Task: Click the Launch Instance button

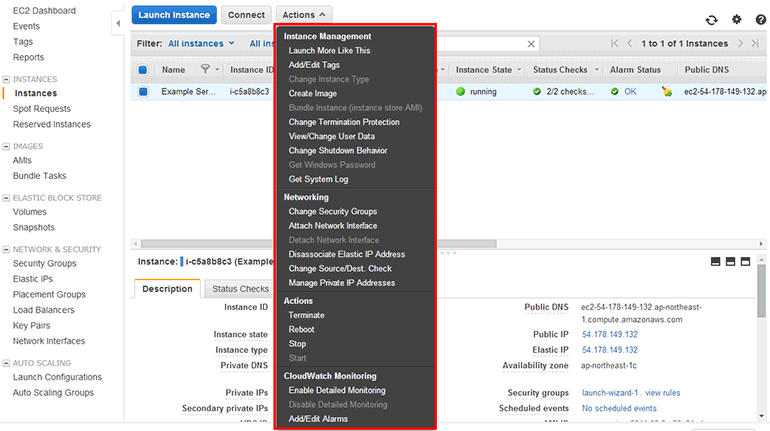Action: [x=174, y=15]
